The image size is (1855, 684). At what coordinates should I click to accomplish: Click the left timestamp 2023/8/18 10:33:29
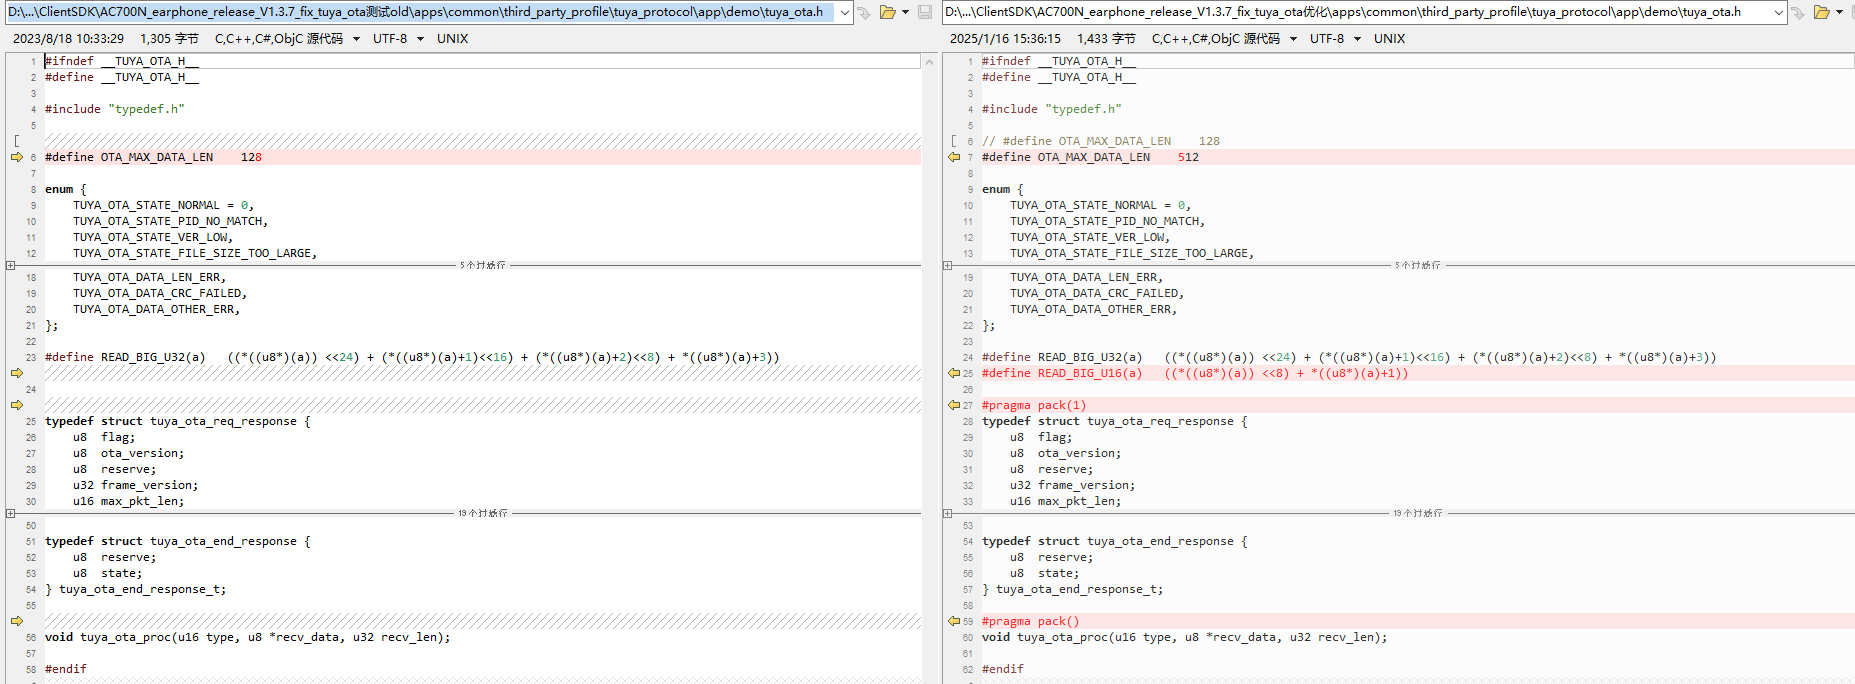point(68,39)
